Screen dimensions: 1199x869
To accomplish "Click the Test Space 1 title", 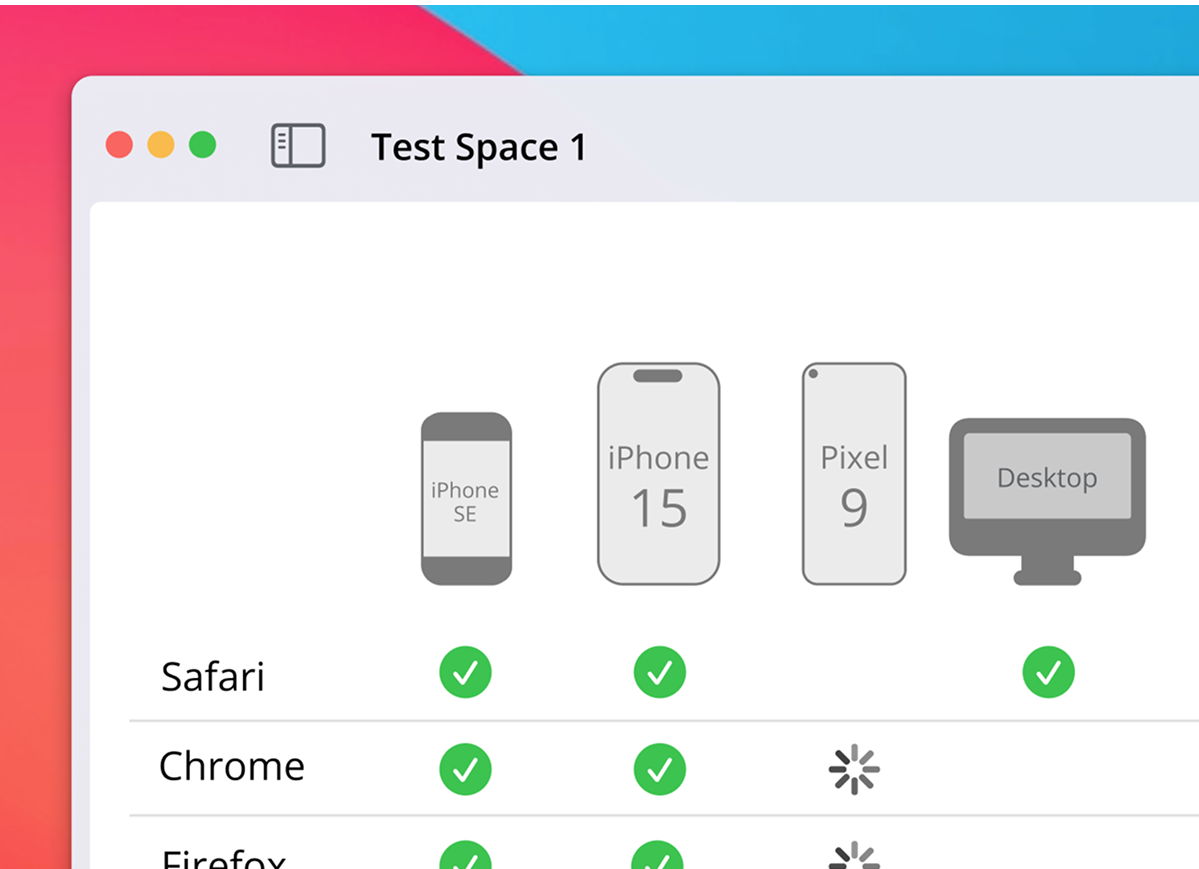I will click(x=478, y=148).
